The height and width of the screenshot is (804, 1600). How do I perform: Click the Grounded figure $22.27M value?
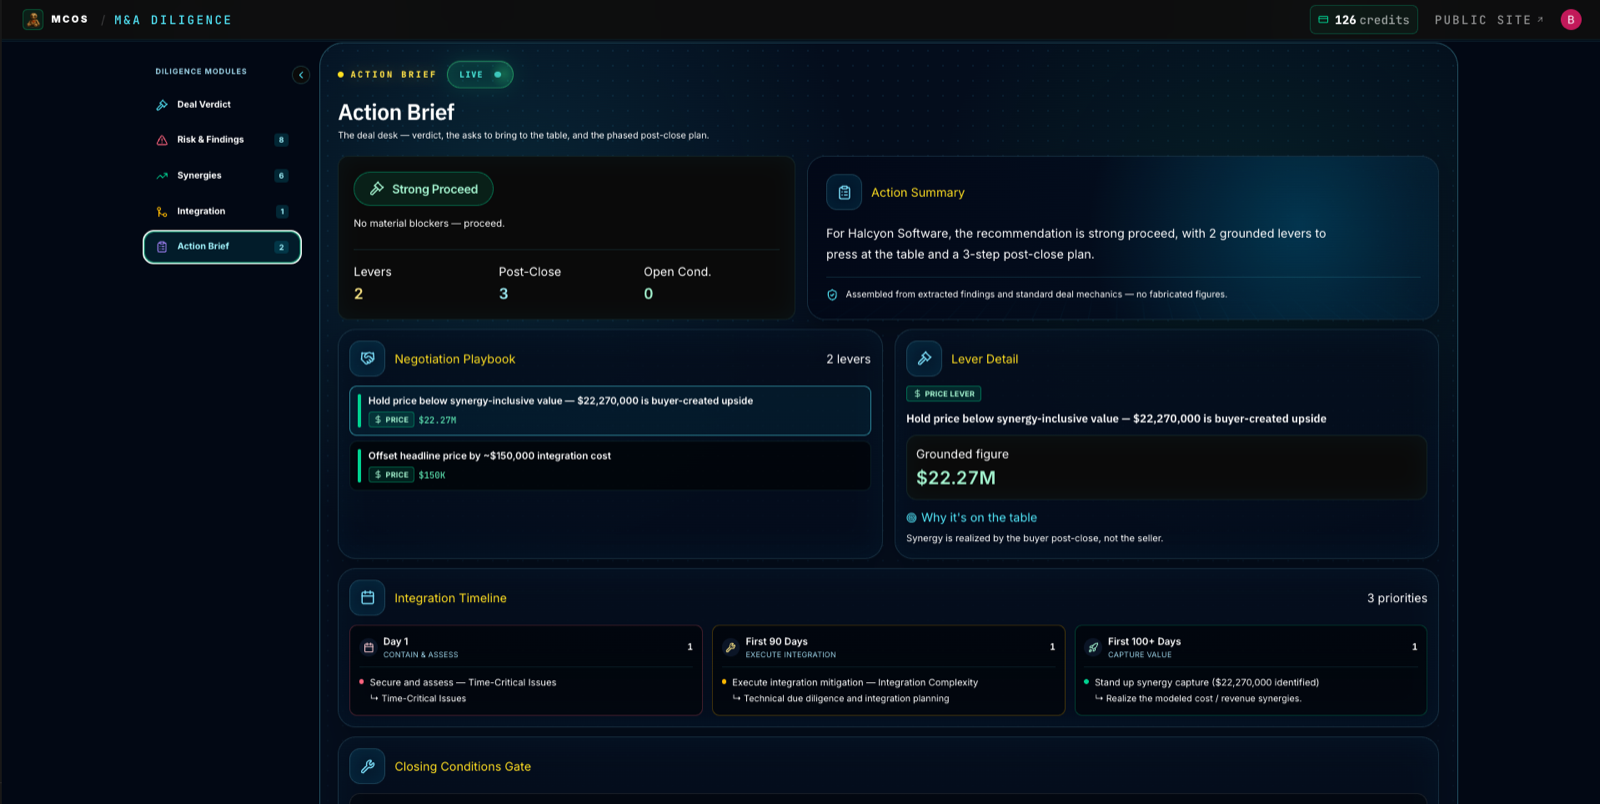(956, 478)
